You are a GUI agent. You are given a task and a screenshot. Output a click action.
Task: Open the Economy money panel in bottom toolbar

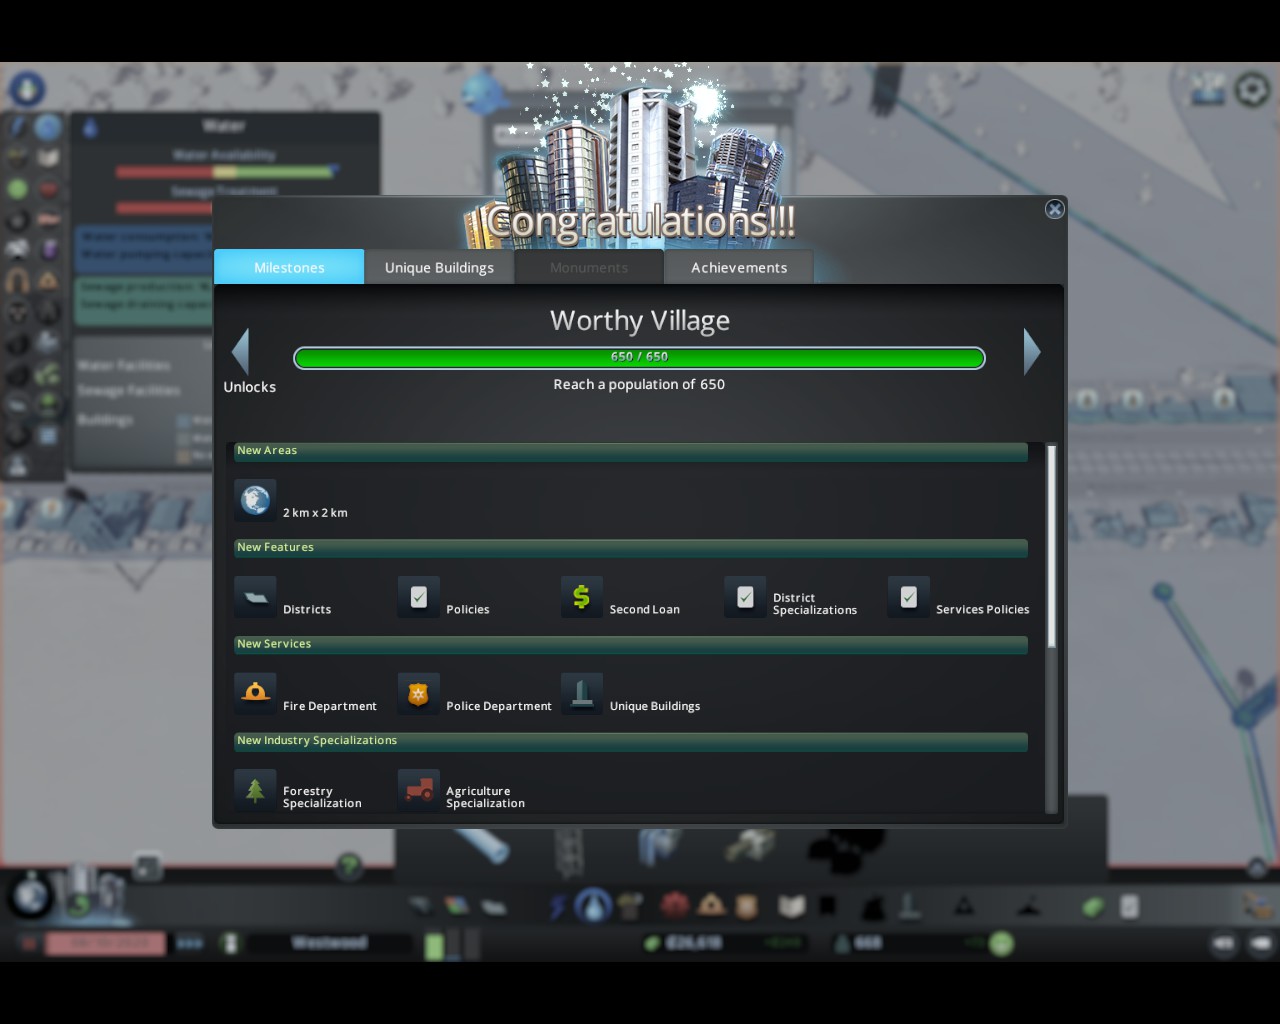(x=1093, y=906)
